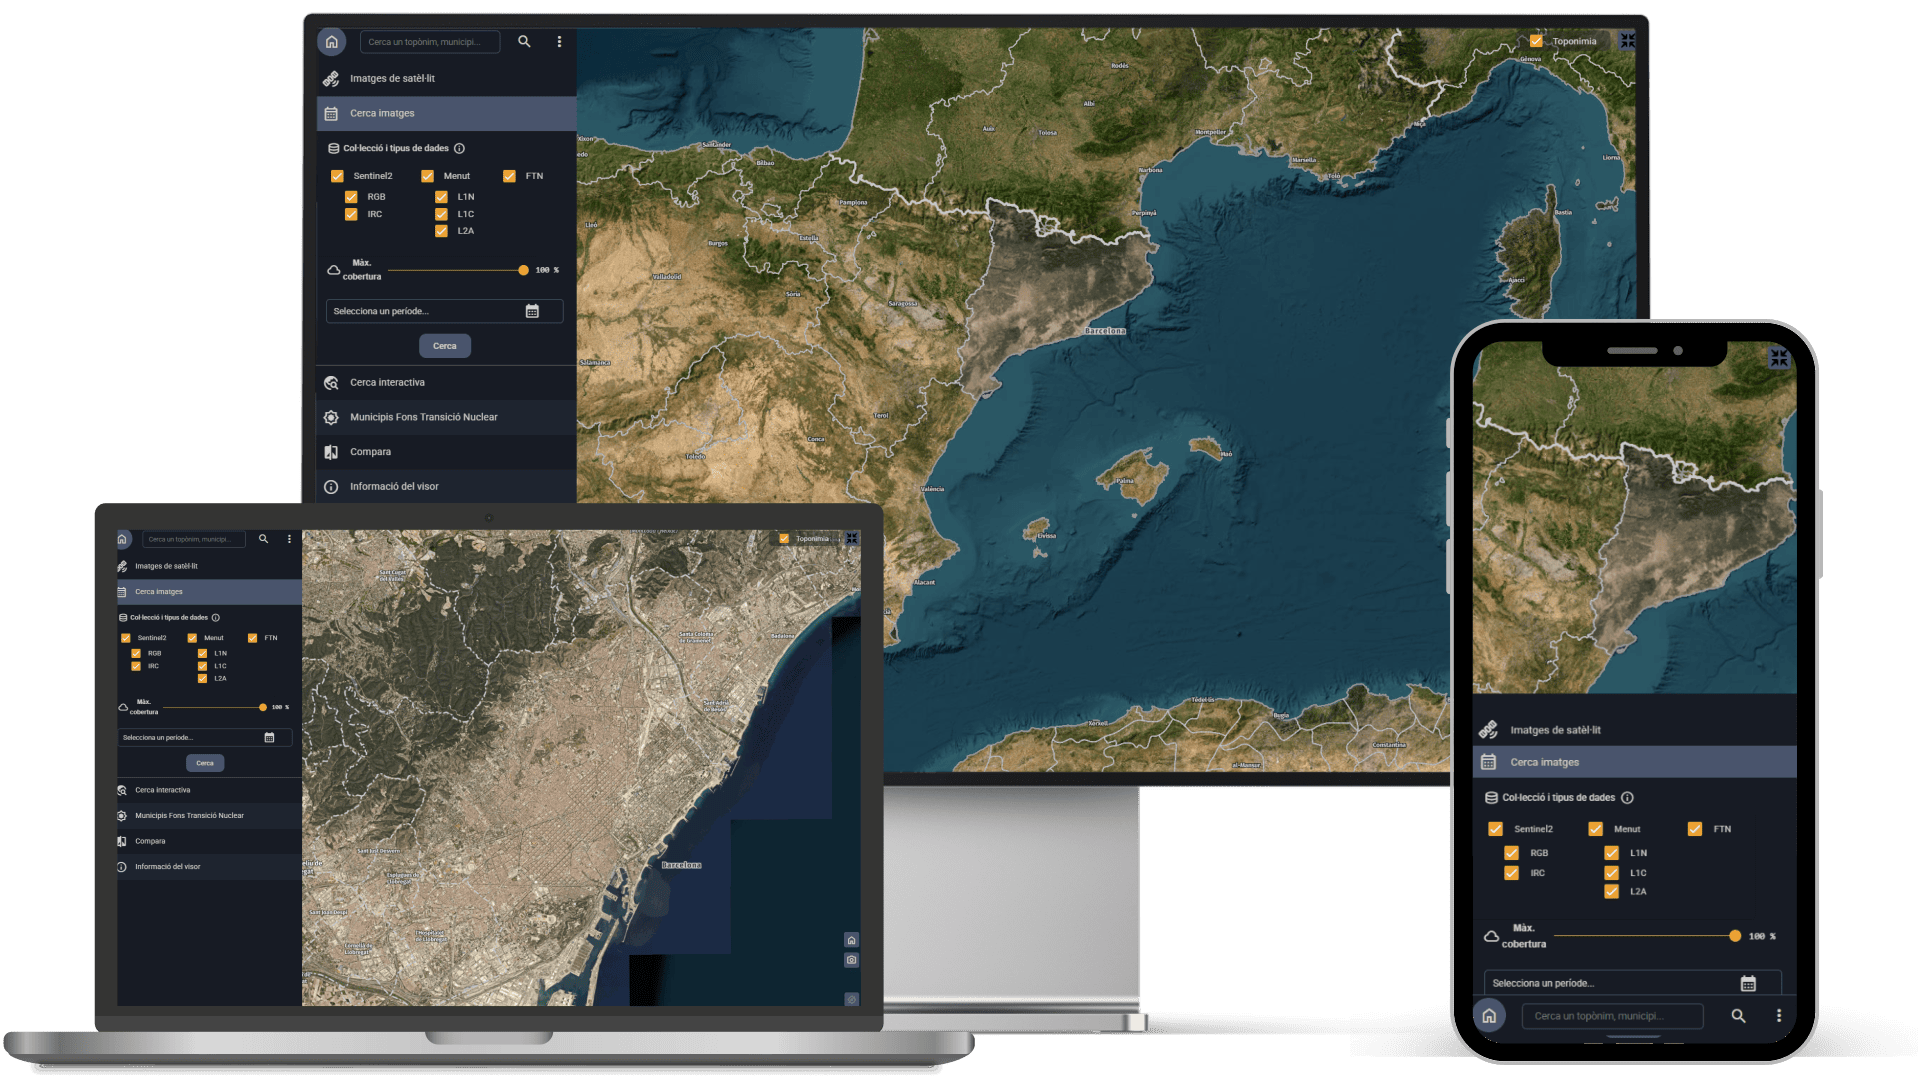Click the info icon beside Col·lecció on the monitor
1920x1080 pixels.
[460, 148]
